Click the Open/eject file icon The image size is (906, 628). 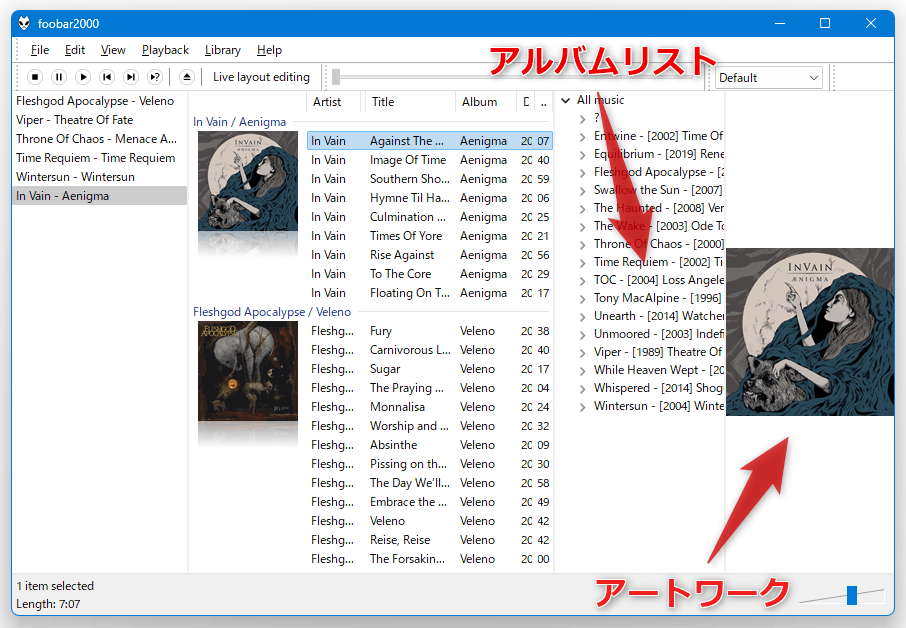(186, 77)
